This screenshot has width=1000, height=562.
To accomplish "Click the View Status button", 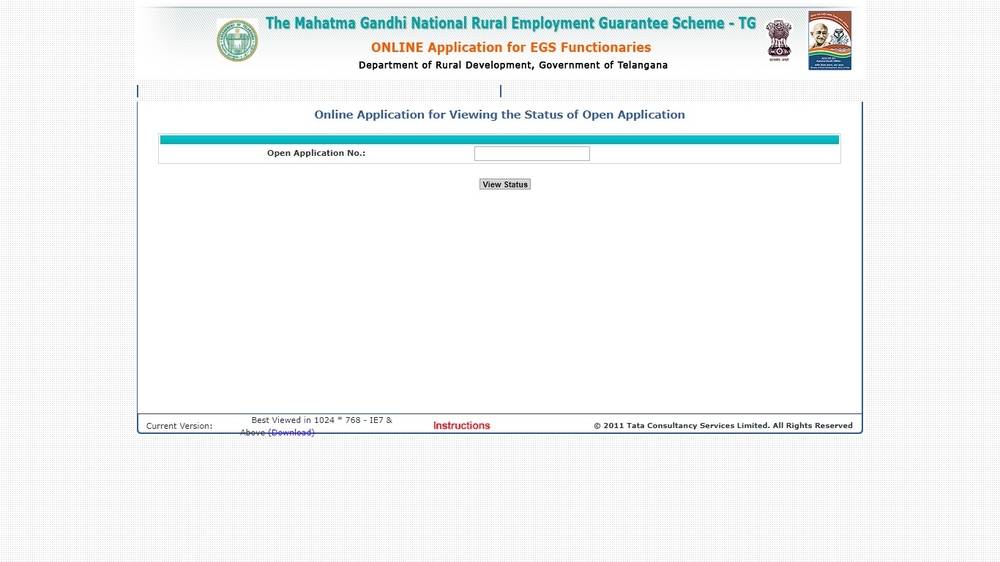I will [504, 184].
